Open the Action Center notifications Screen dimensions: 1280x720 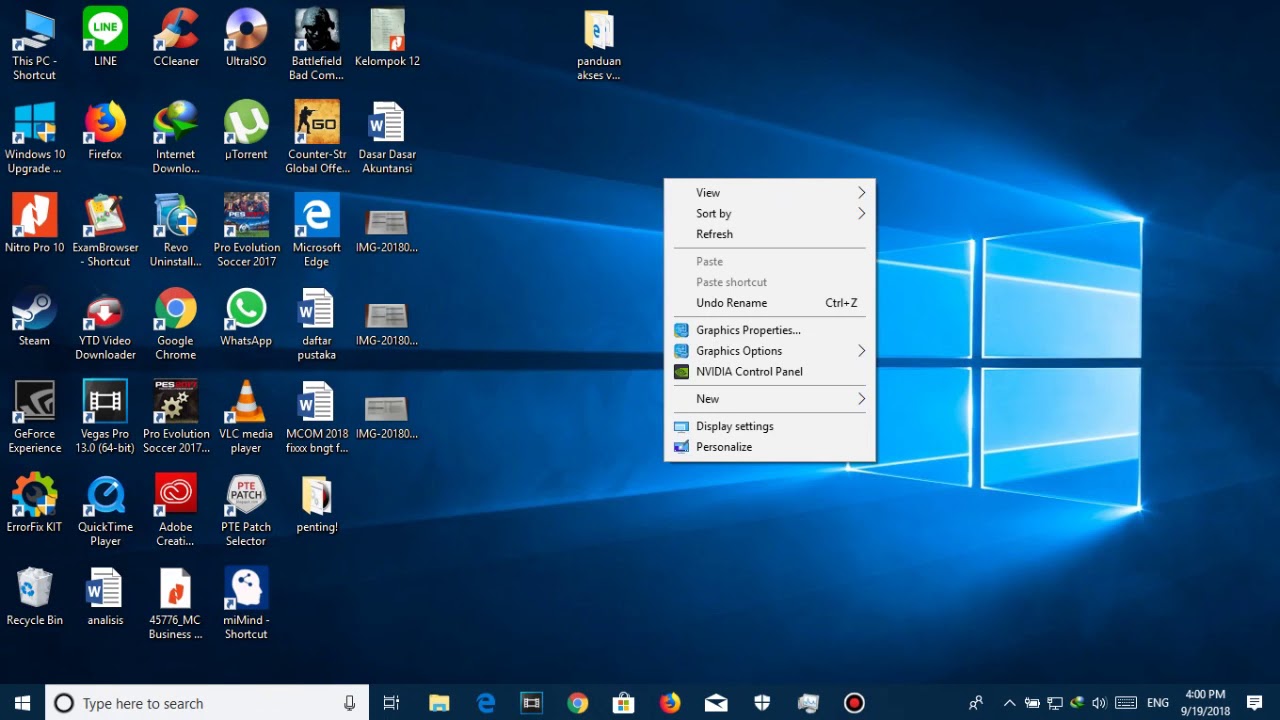(1255, 703)
